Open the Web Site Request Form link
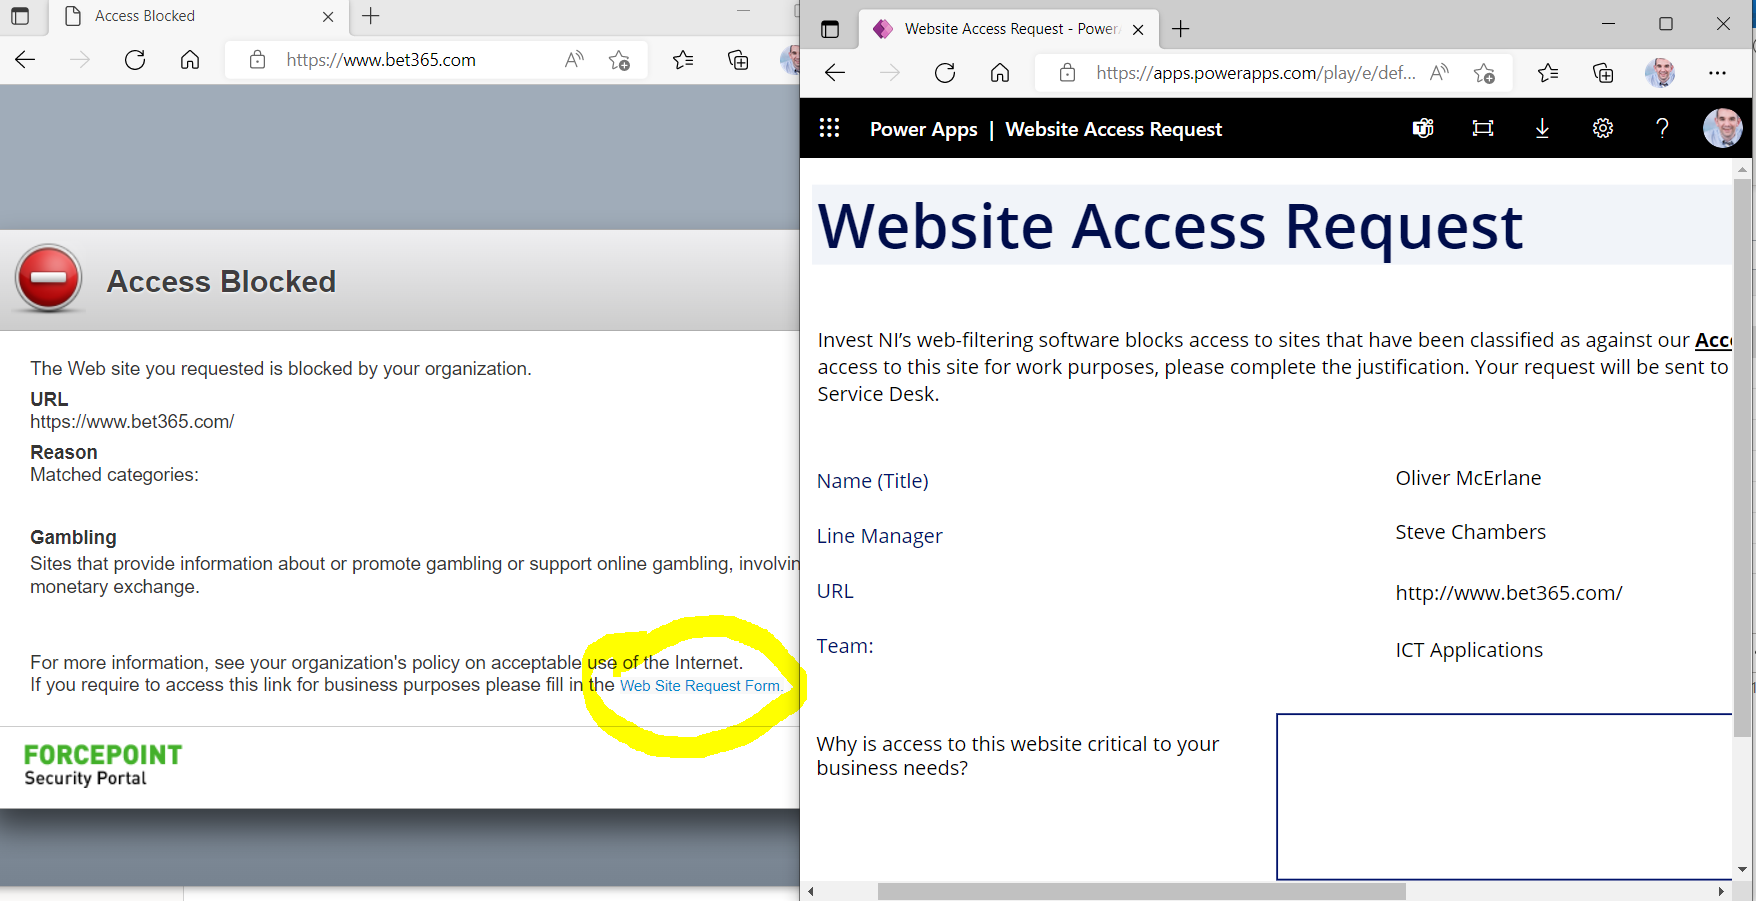Screen dimensions: 1756x901 pos(701,686)
